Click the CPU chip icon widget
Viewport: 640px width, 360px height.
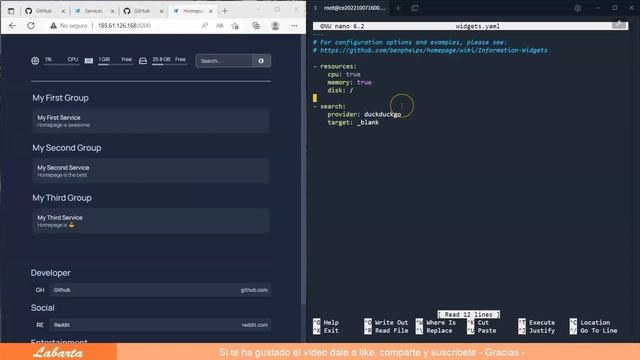click(35, 61)
